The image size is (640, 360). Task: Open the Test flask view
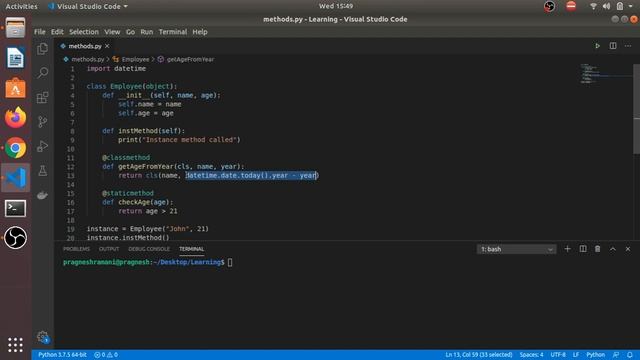pyautogui.click(x=42, y=171)
